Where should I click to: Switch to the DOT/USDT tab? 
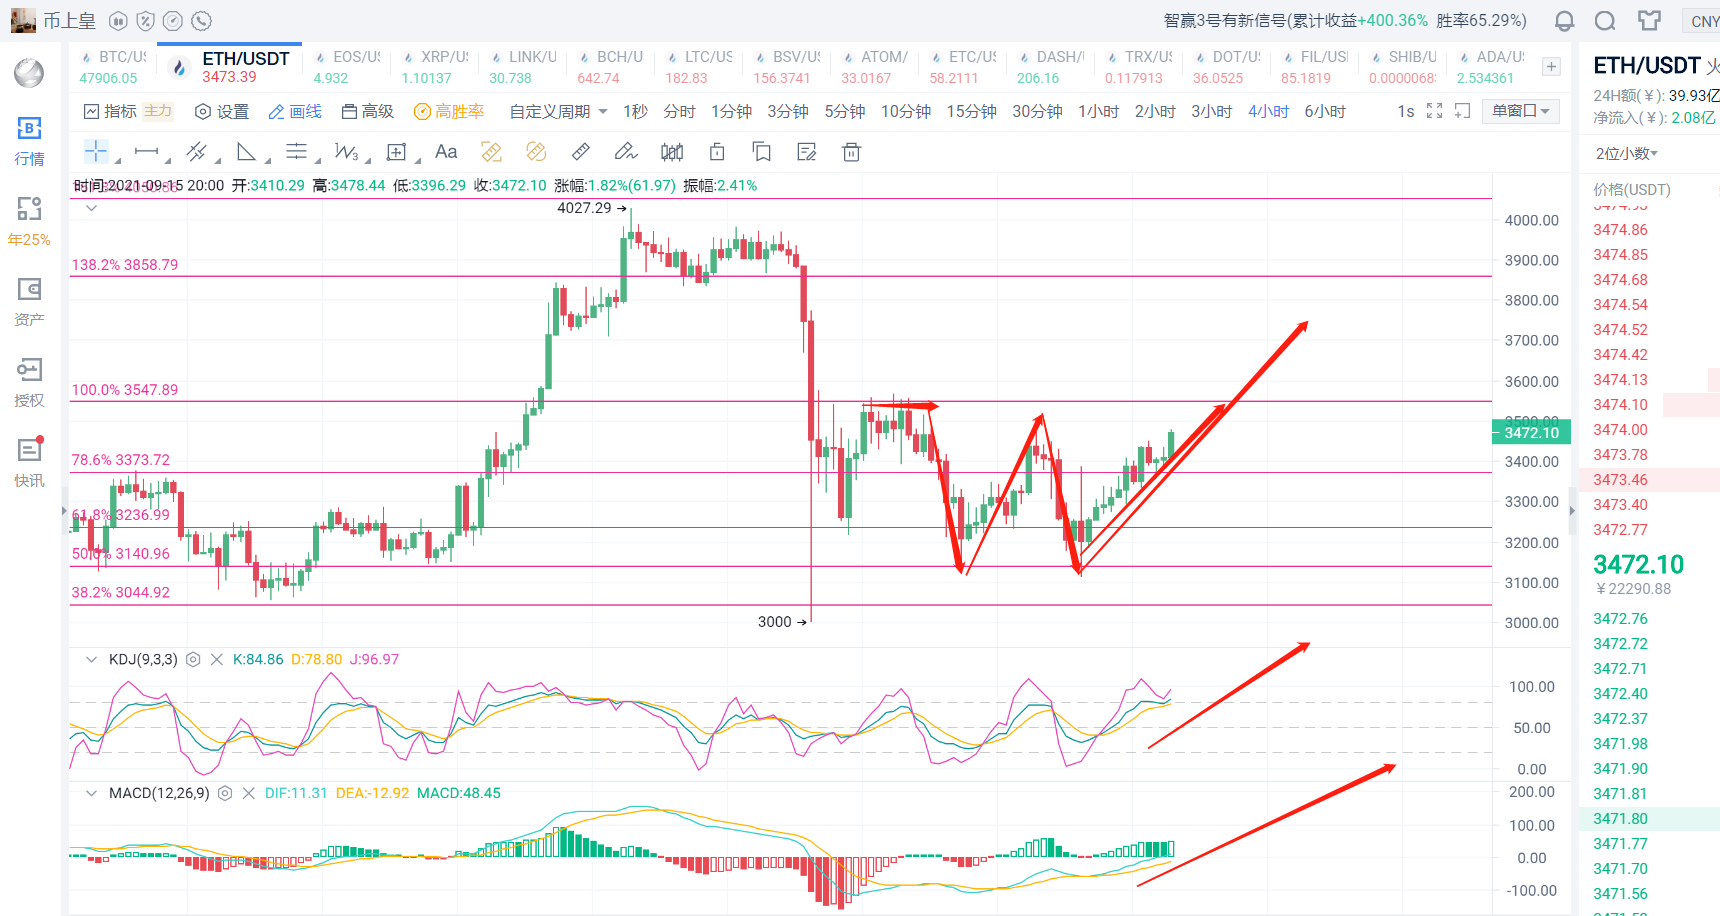pos(1226,67)
